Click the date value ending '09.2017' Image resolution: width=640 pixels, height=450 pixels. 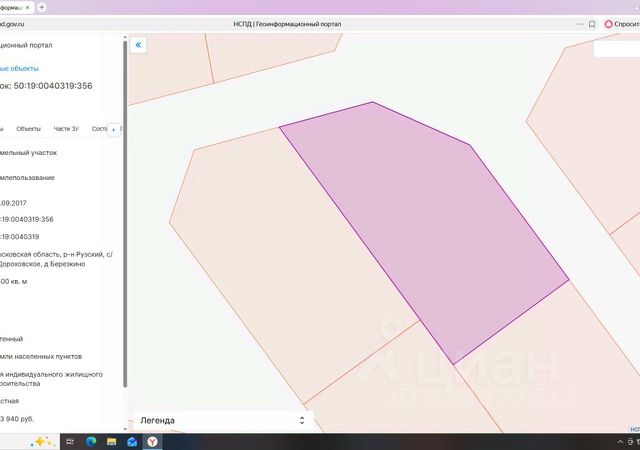tap(13, 203)
